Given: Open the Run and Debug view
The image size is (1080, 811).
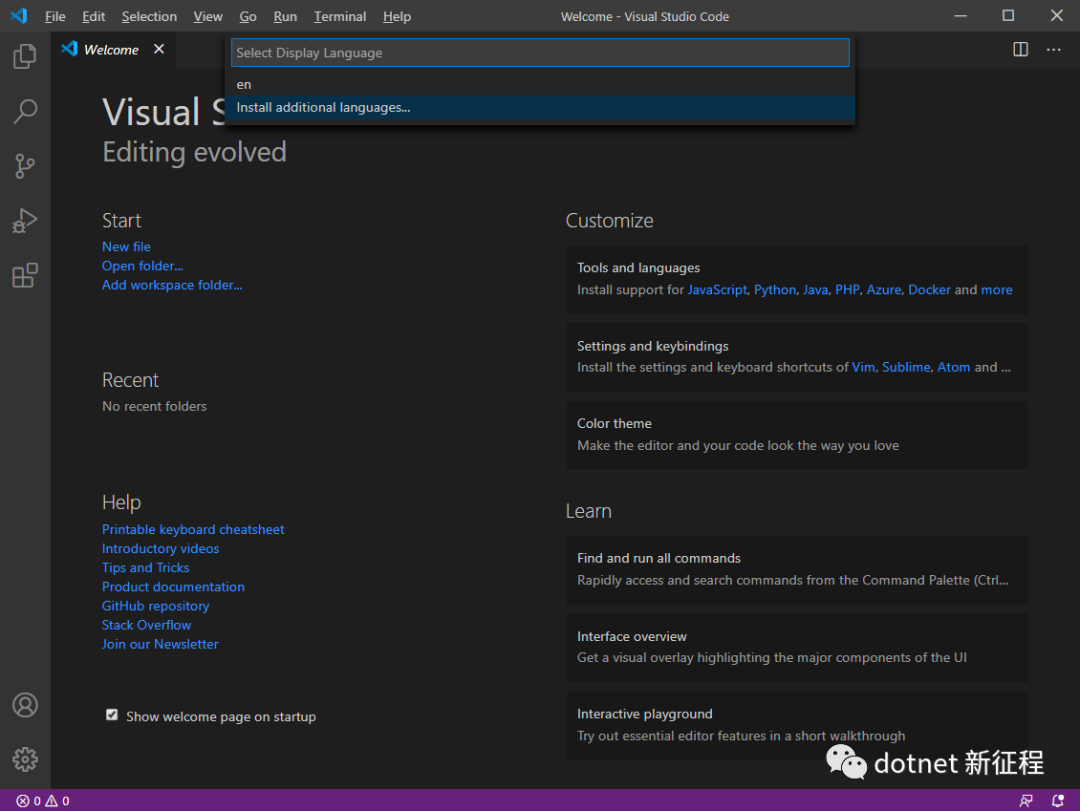Looking at the screenshot, I should coord(25,220).
